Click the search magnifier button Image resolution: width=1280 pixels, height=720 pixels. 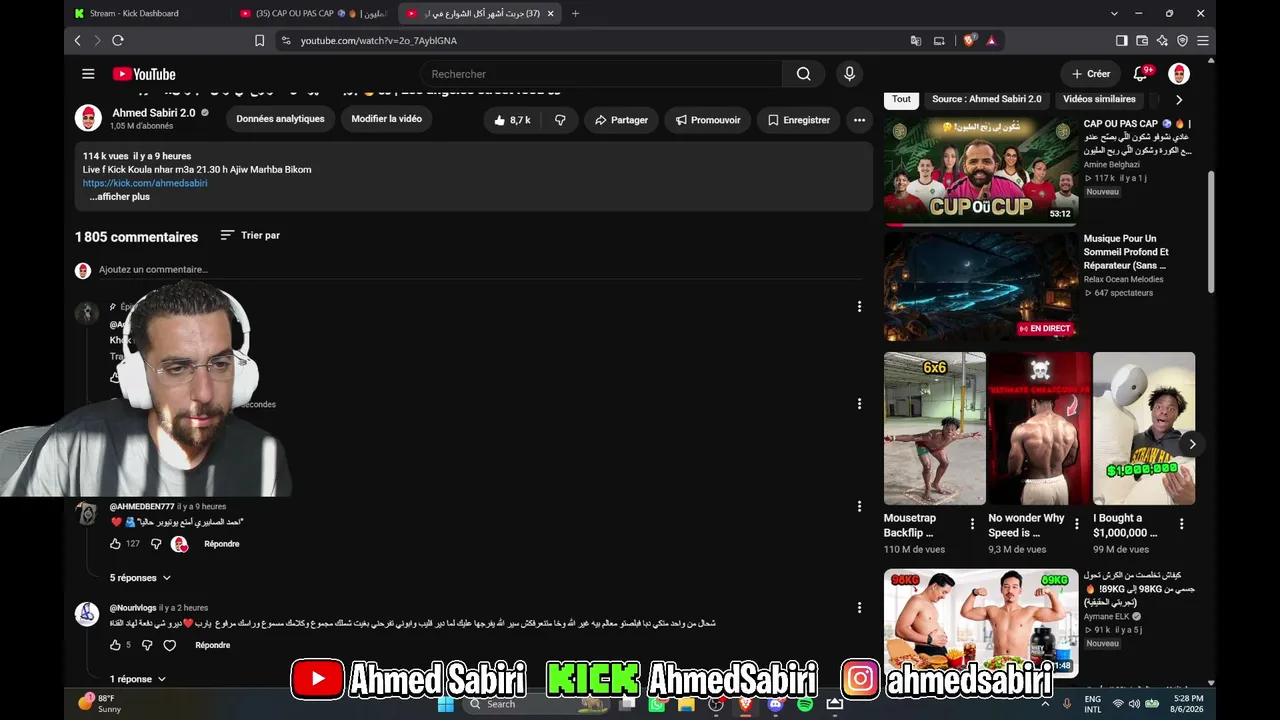click(x=804, y=74)
